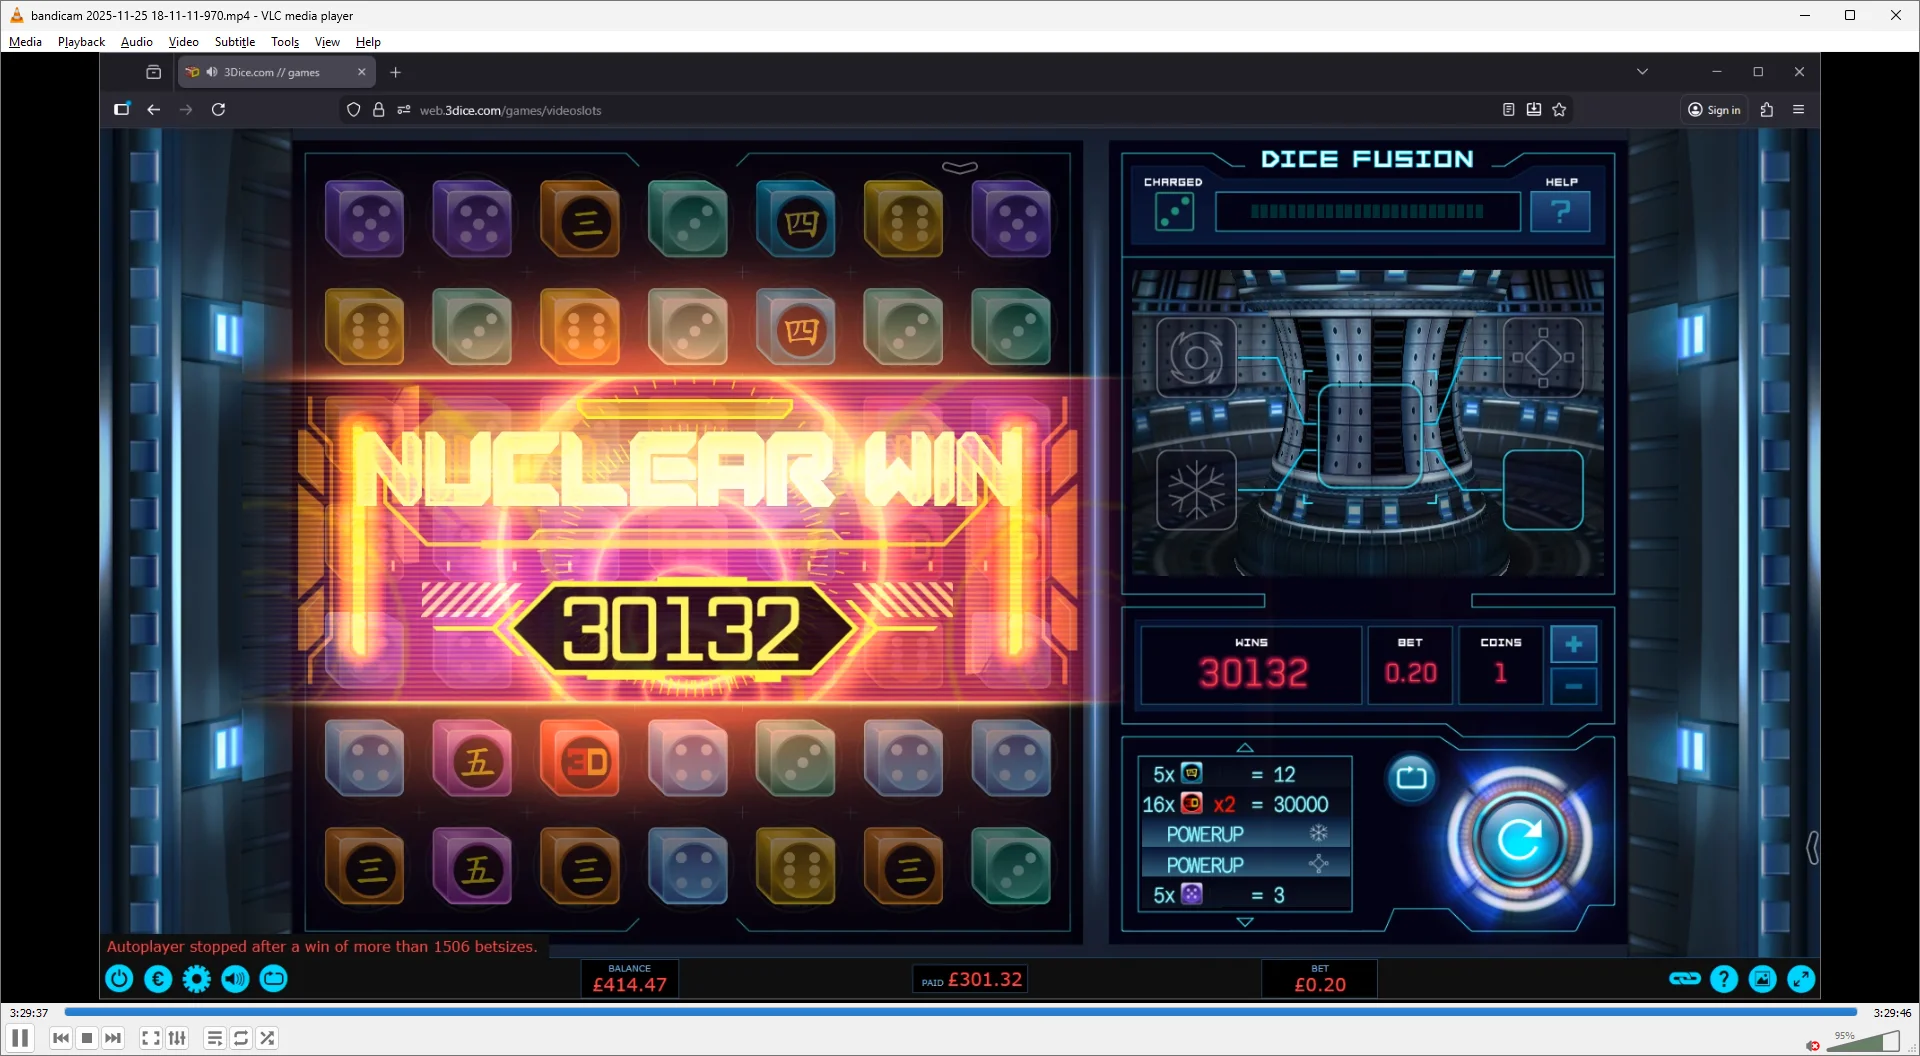Click the save page icon beside the star
Viewport: 1920px width, 1056px height.
point(1534,110)
